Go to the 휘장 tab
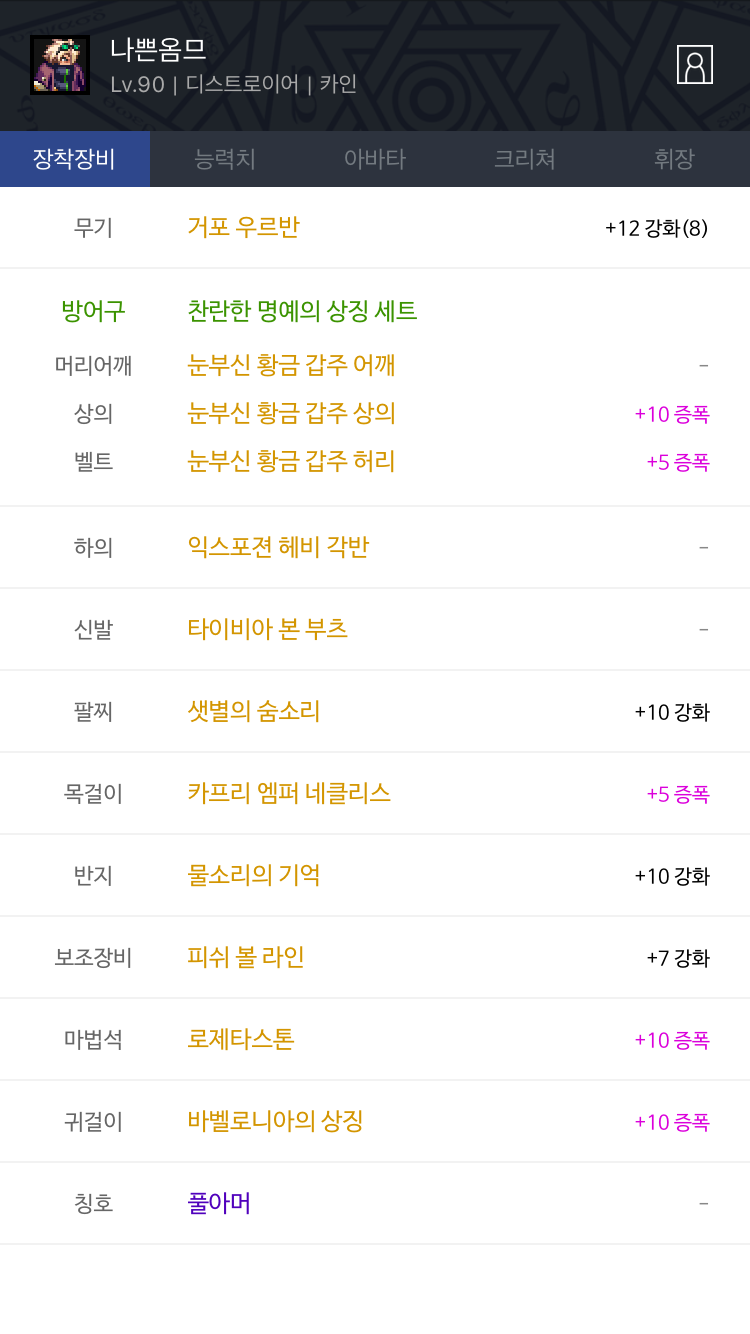The image size is (750, 1334). click(x=674, y=159)
